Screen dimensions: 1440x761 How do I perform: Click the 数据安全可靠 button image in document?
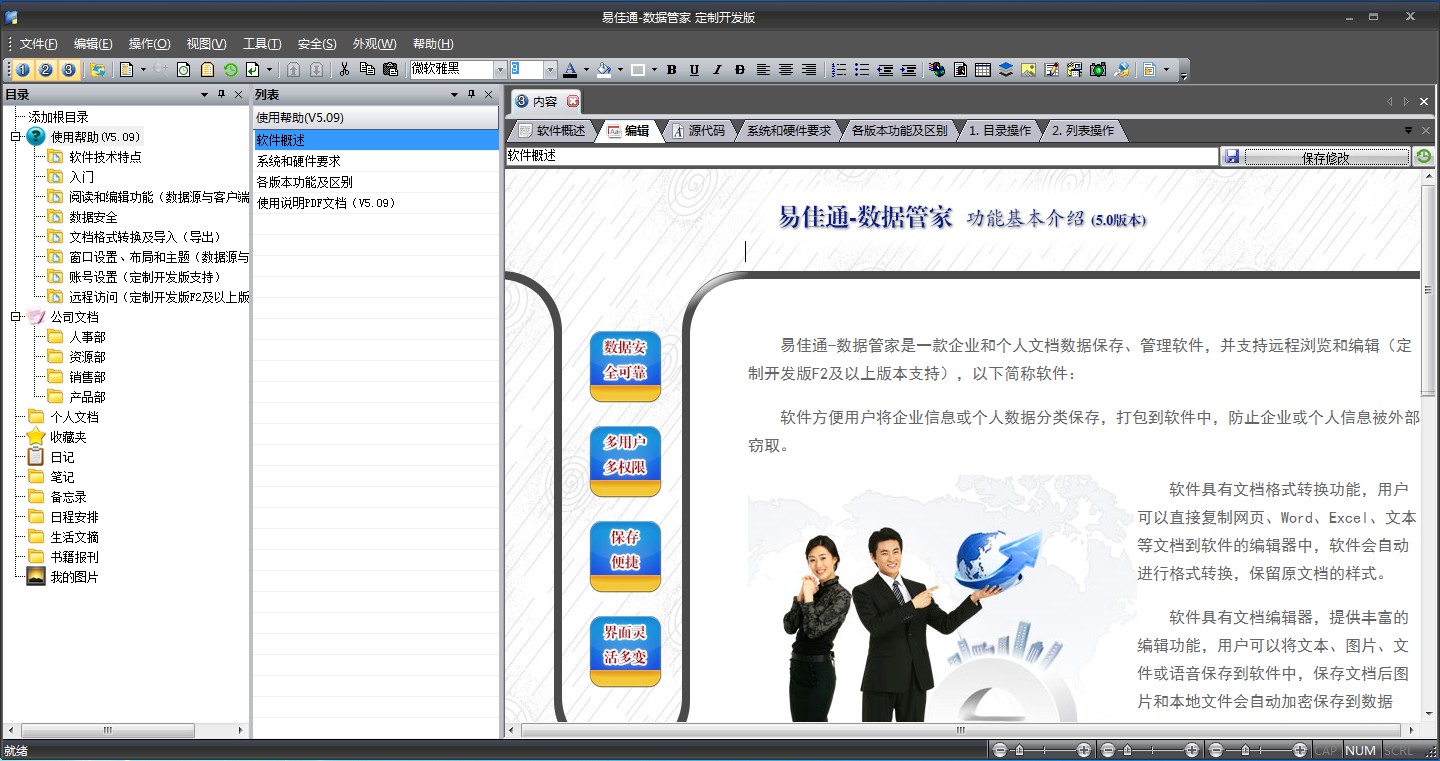(625, 366)
